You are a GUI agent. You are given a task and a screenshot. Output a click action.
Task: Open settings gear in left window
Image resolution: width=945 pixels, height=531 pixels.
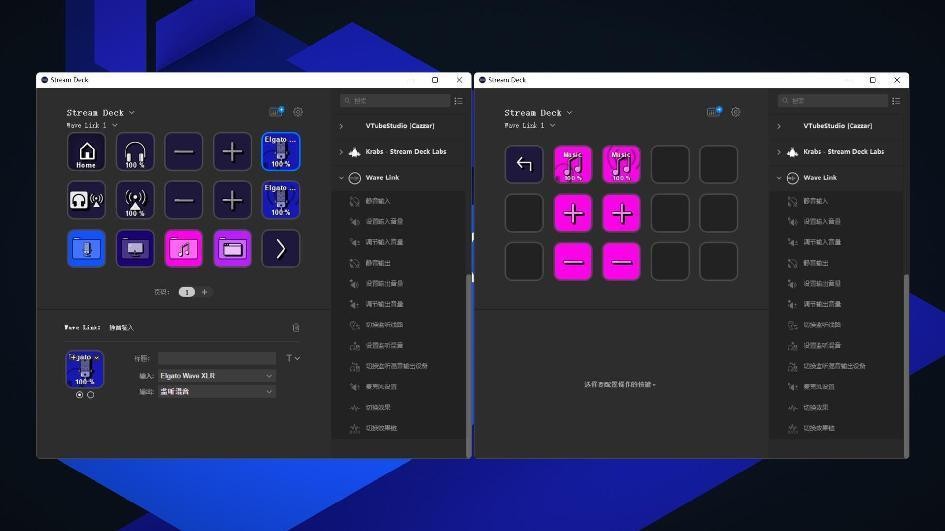pos(298,112)
